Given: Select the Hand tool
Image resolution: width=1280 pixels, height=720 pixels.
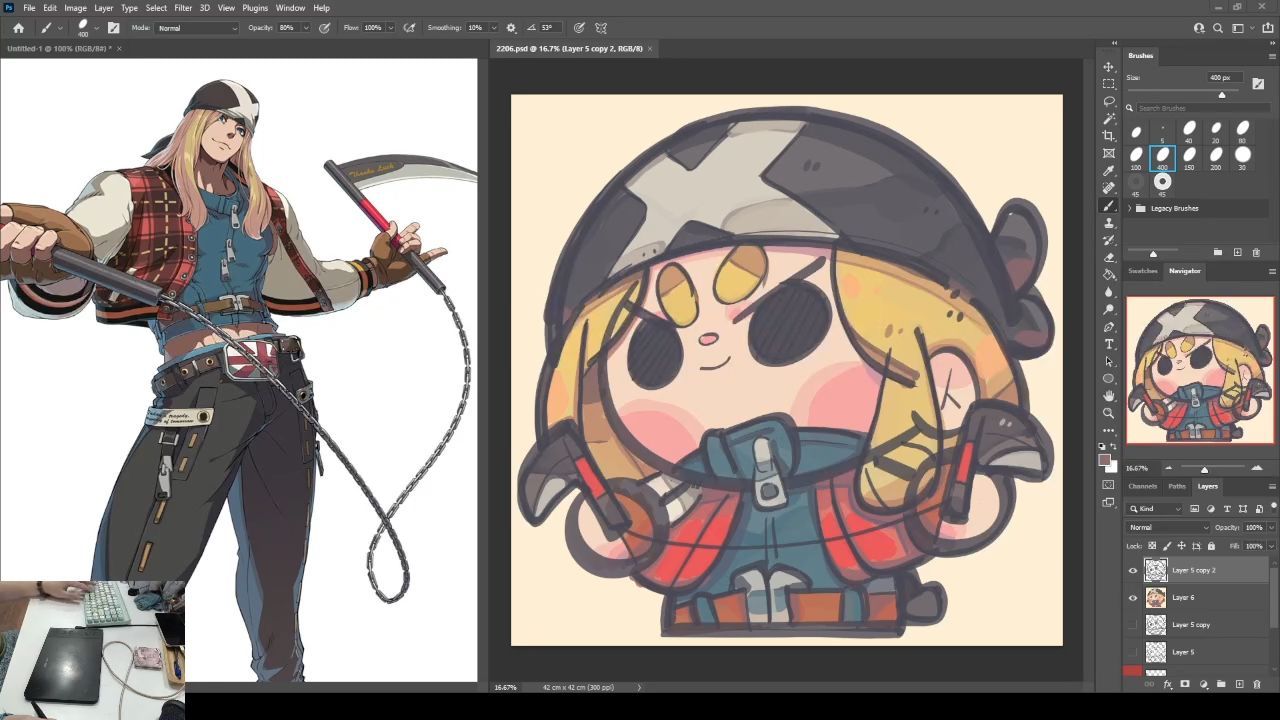Looking at the screenshot, I should [1108, 396].
